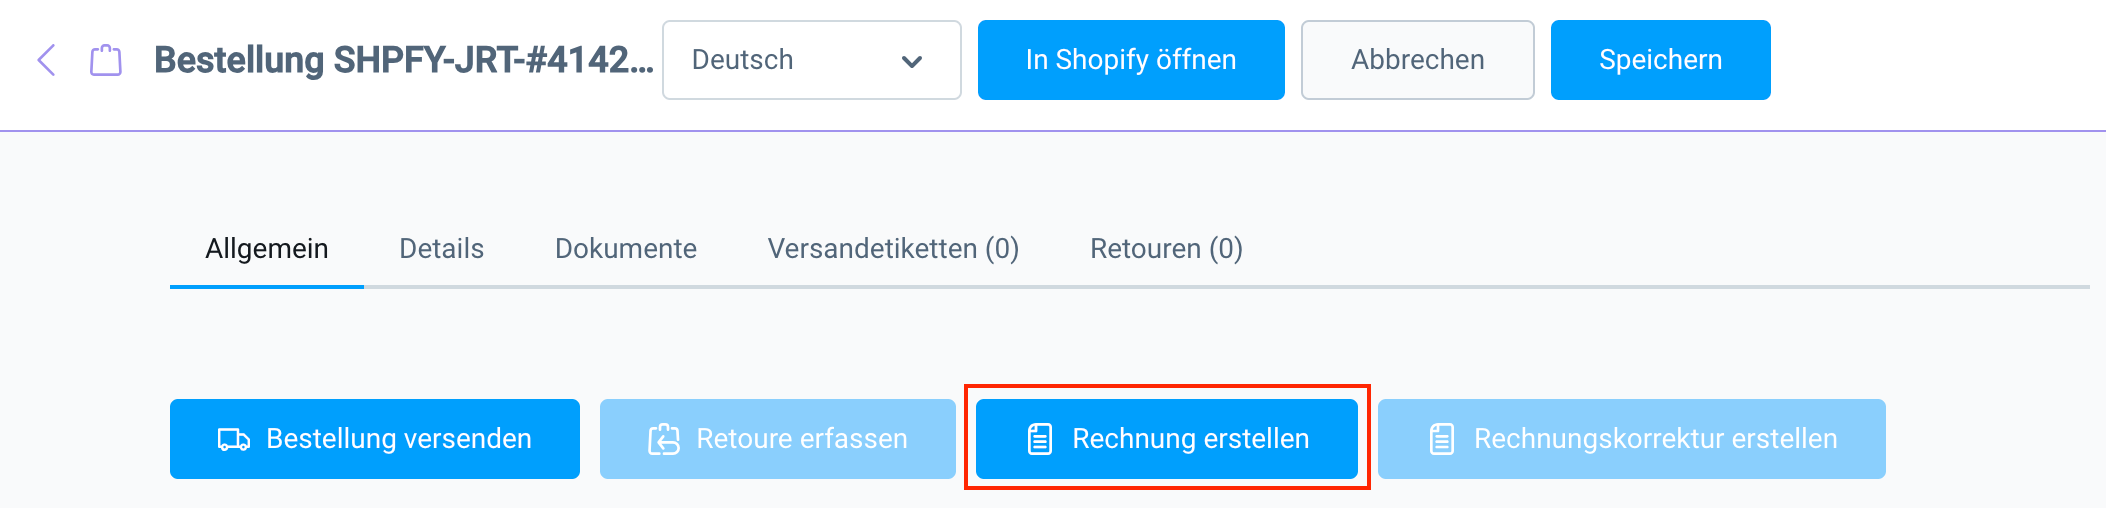
Task: Click the truck icon for shipping
Action: 234,439
